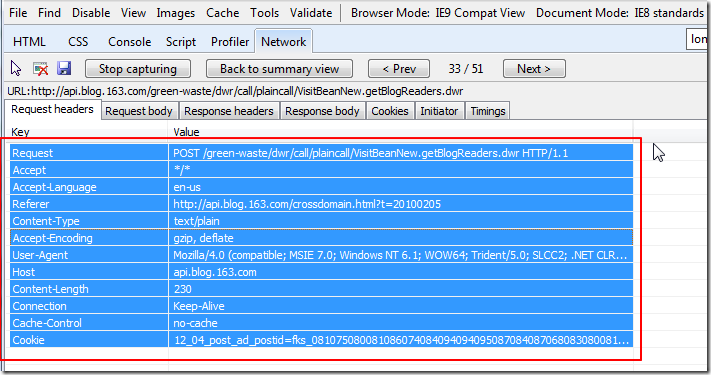Click the search input field at top right

(x=697, y=39)
